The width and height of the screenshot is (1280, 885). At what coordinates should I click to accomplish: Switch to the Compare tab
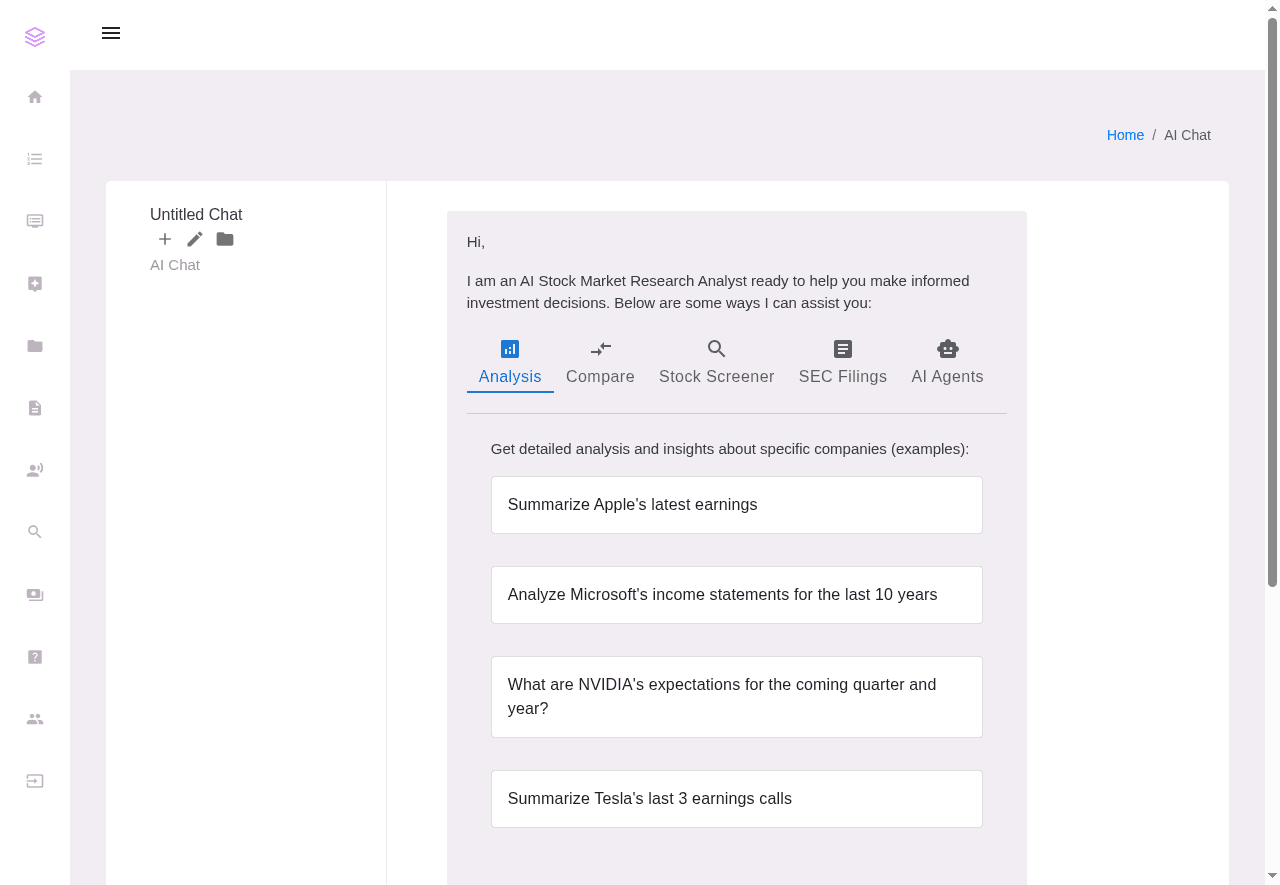click(600, 362)
